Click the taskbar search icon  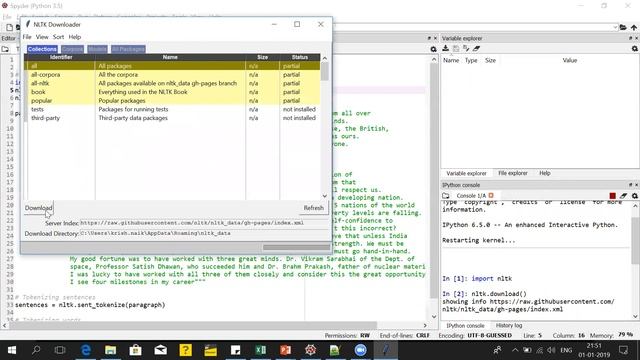36,350
